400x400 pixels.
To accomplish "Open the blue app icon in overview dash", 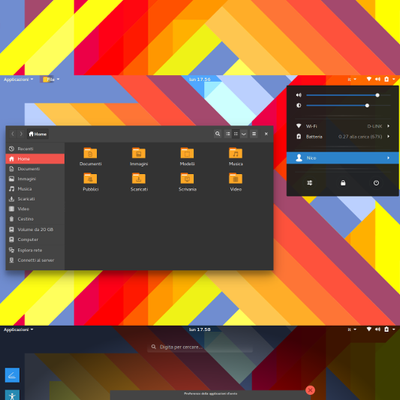I will 12,375.
